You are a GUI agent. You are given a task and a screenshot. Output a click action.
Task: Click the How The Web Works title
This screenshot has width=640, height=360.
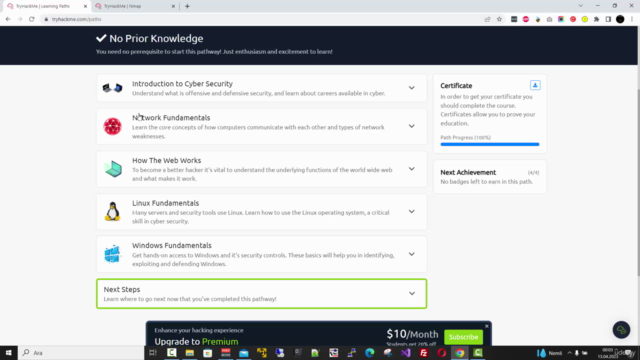point(167,160)
